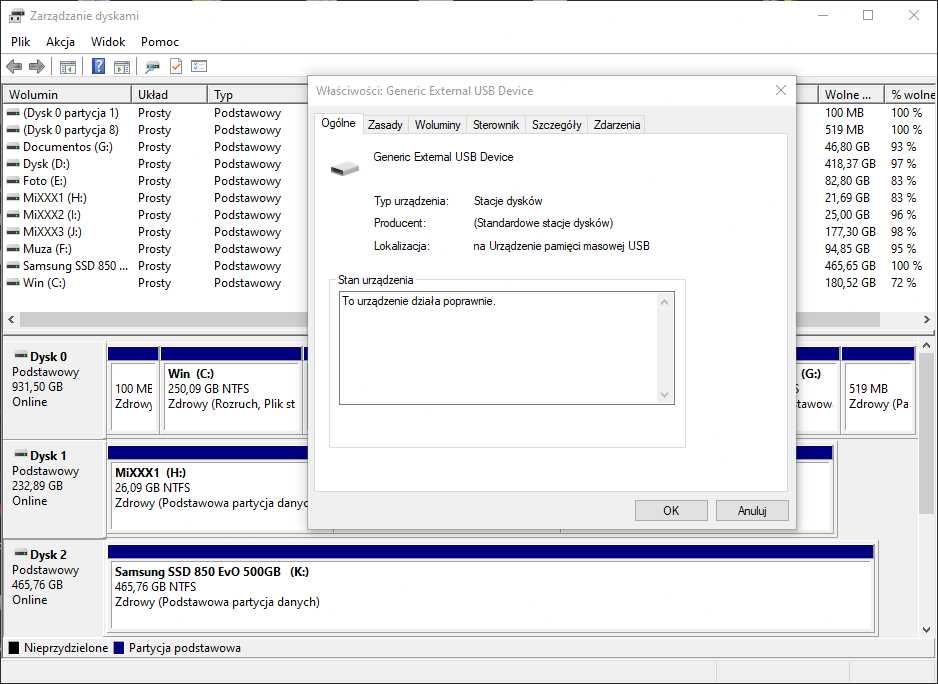The image size is (938, 684).
Task: Click the 418,37 GB free space cell
Action: (850, 164)
